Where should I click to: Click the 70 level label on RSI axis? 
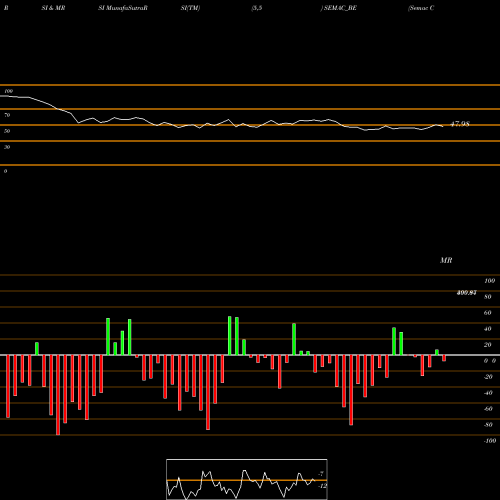tap(7, 115)
